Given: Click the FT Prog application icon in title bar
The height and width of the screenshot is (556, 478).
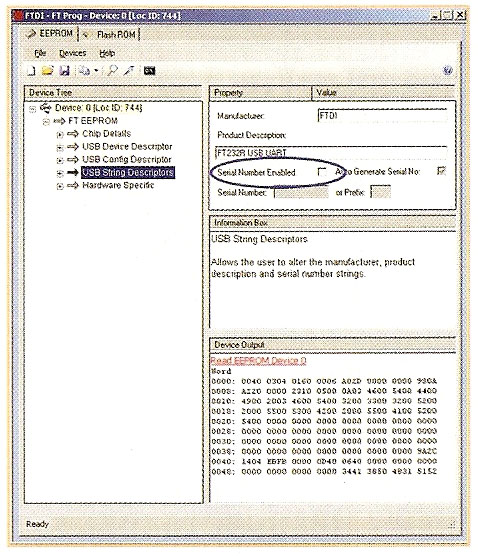Looking at the screenshot, I should coord(17,16).
